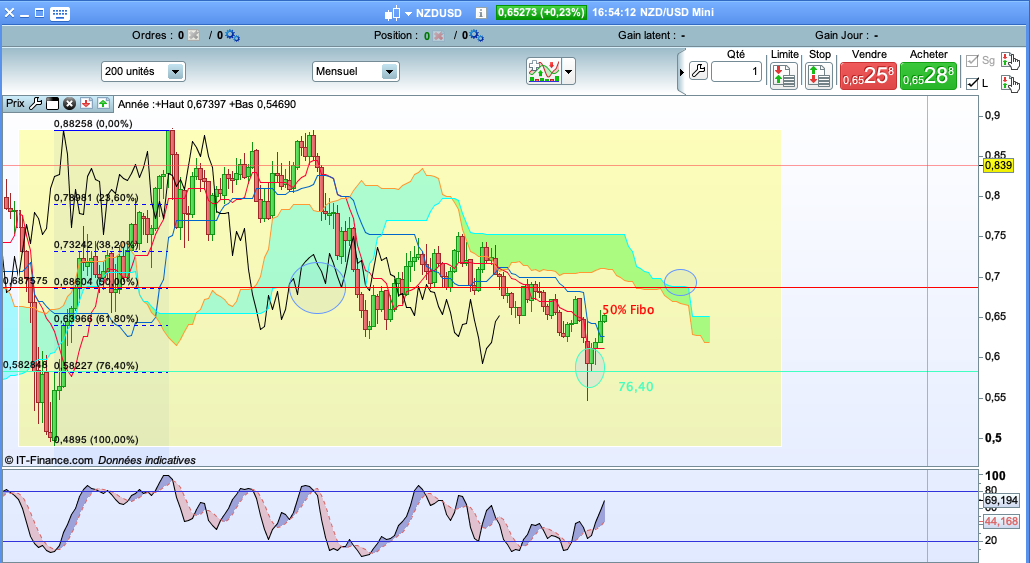
Task: Expand the indicator dropdown arrow
Action: click(569, 72)
